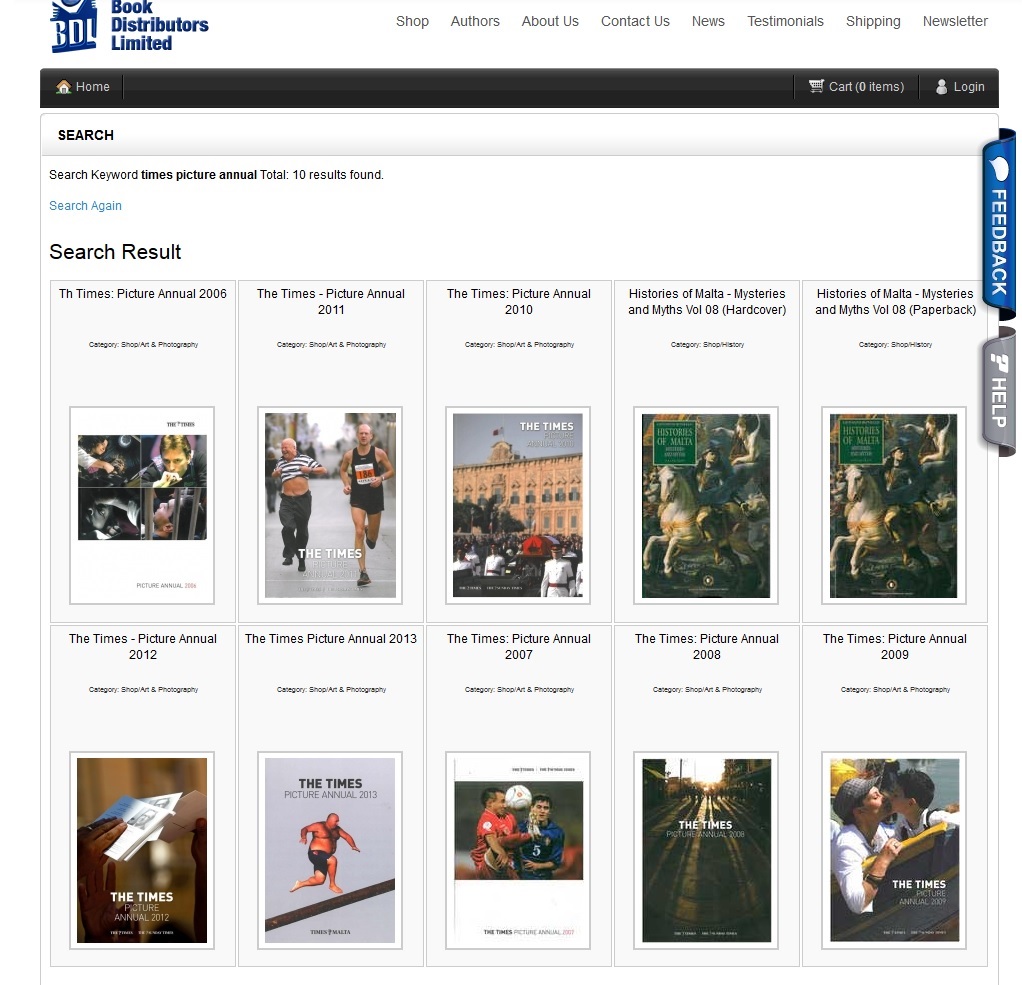
Task: Click the BDL Book Distributors Limited logo
Action: [x=128, y=26]
